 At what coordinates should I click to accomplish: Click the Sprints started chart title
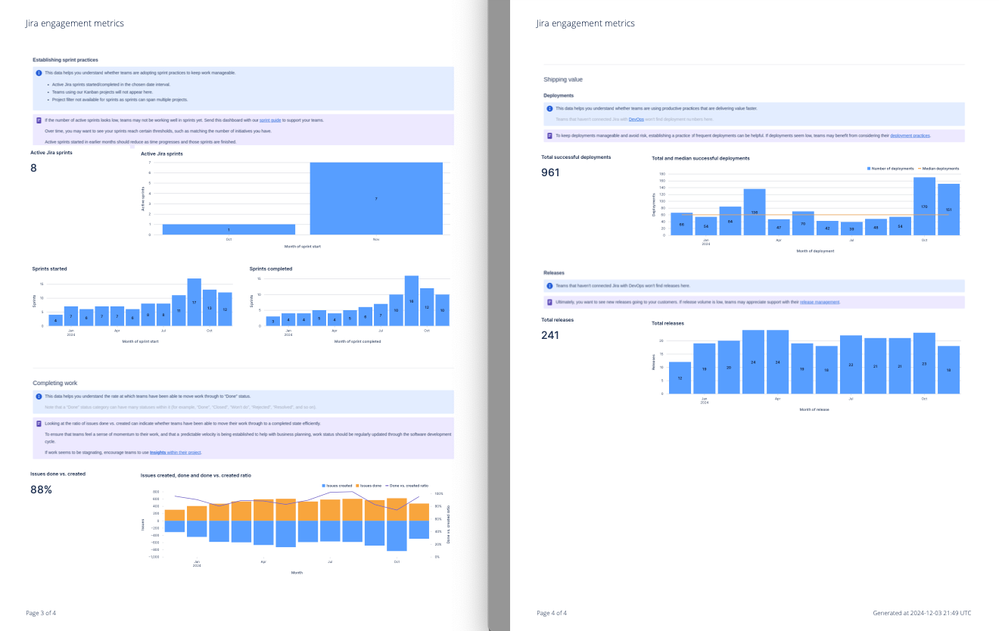tap(50, 269)
